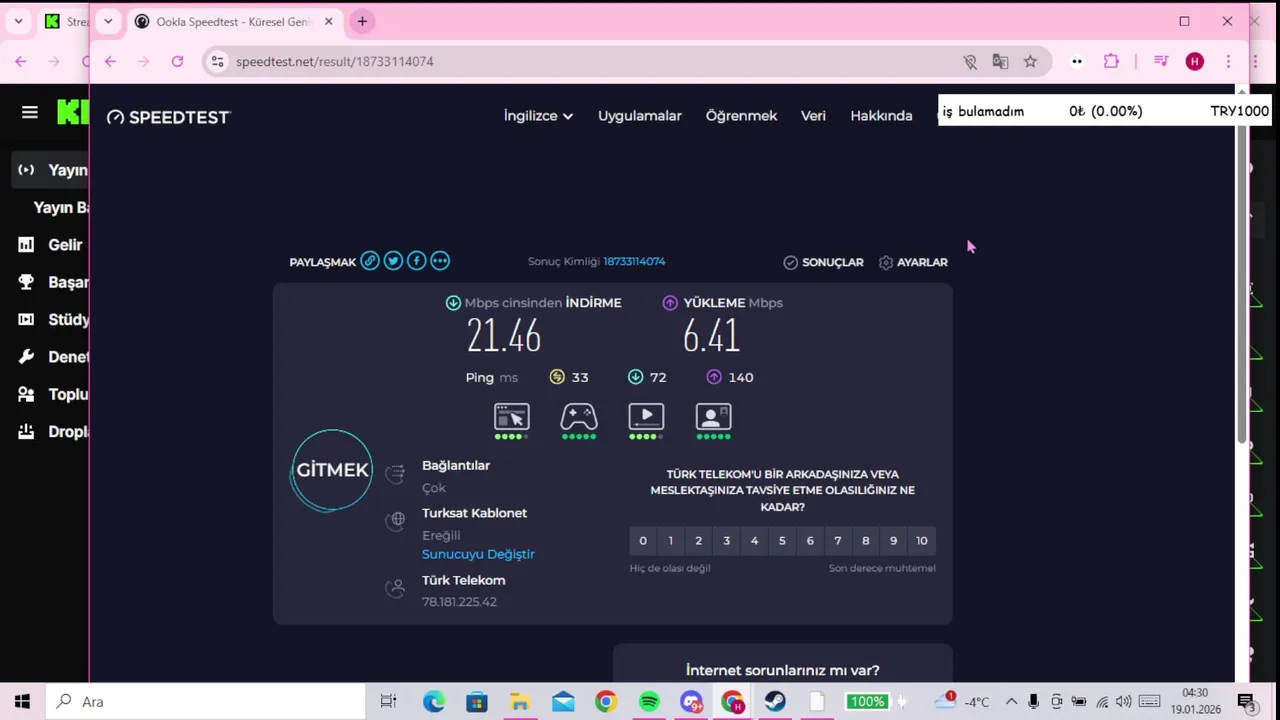The image size is (1280, 720).
Task: Open the Öğrenmek menu item
Action: click(741, 116)
